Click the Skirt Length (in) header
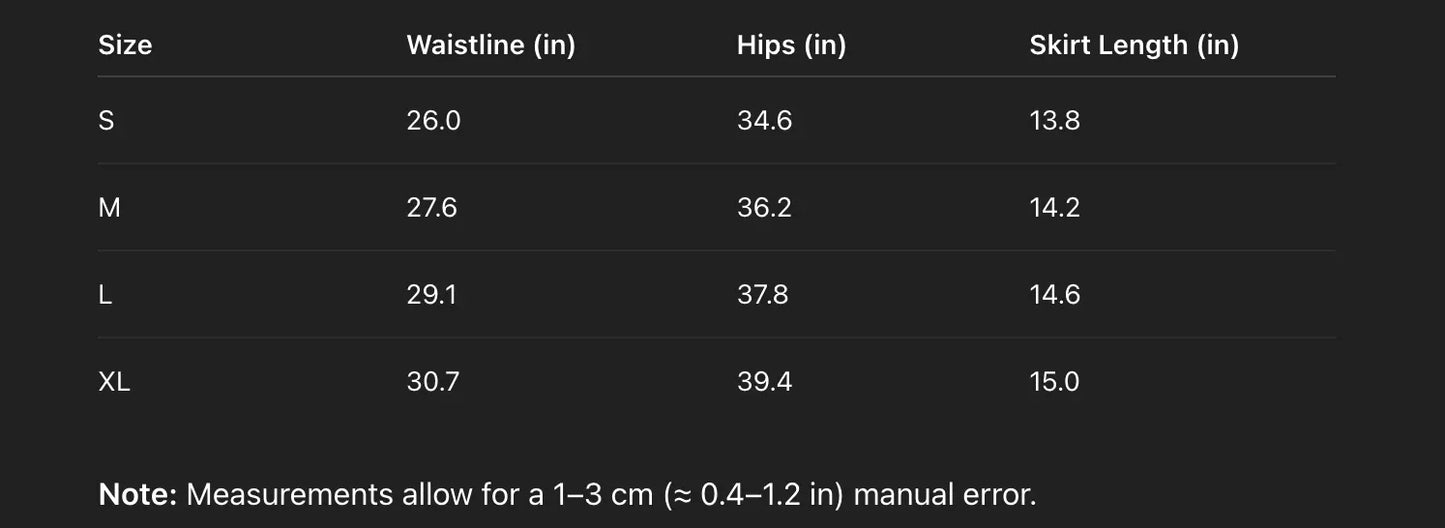 pyautogui.click(x=1134, y=45)
